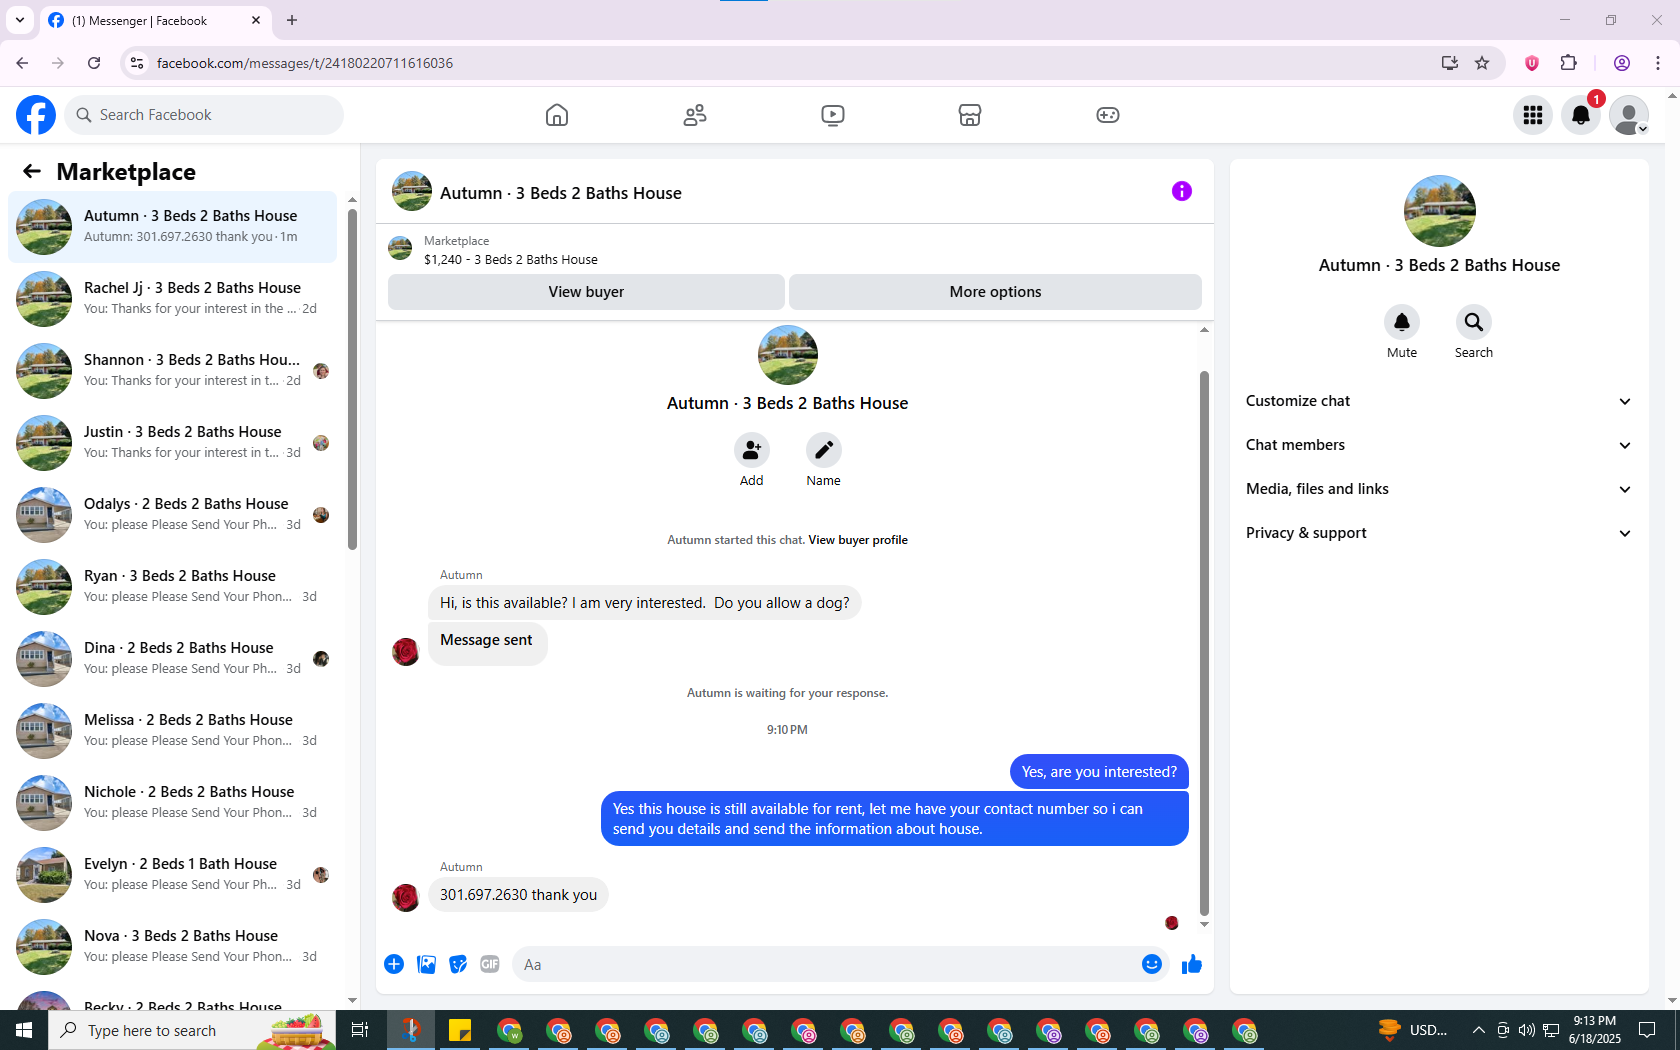Click the More options button
Image resolution: width=1680 pixels, height=1050 pixels.
pyautogui.click(x=995, y=292)
